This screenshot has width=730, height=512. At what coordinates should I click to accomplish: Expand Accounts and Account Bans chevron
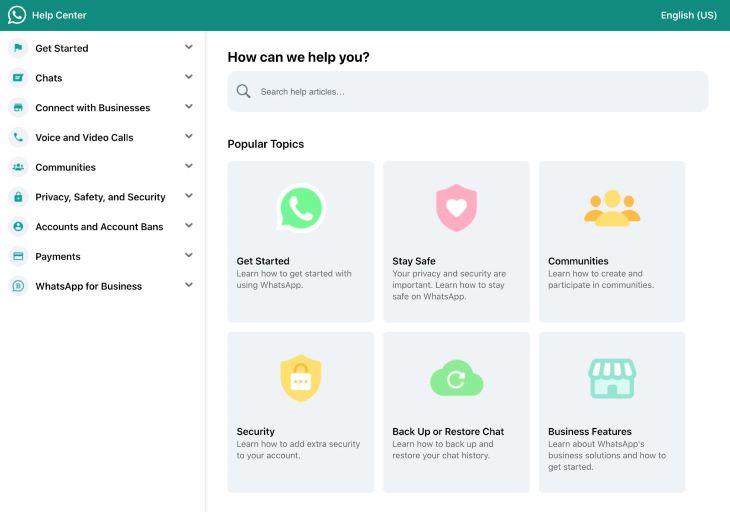[189, 226]
